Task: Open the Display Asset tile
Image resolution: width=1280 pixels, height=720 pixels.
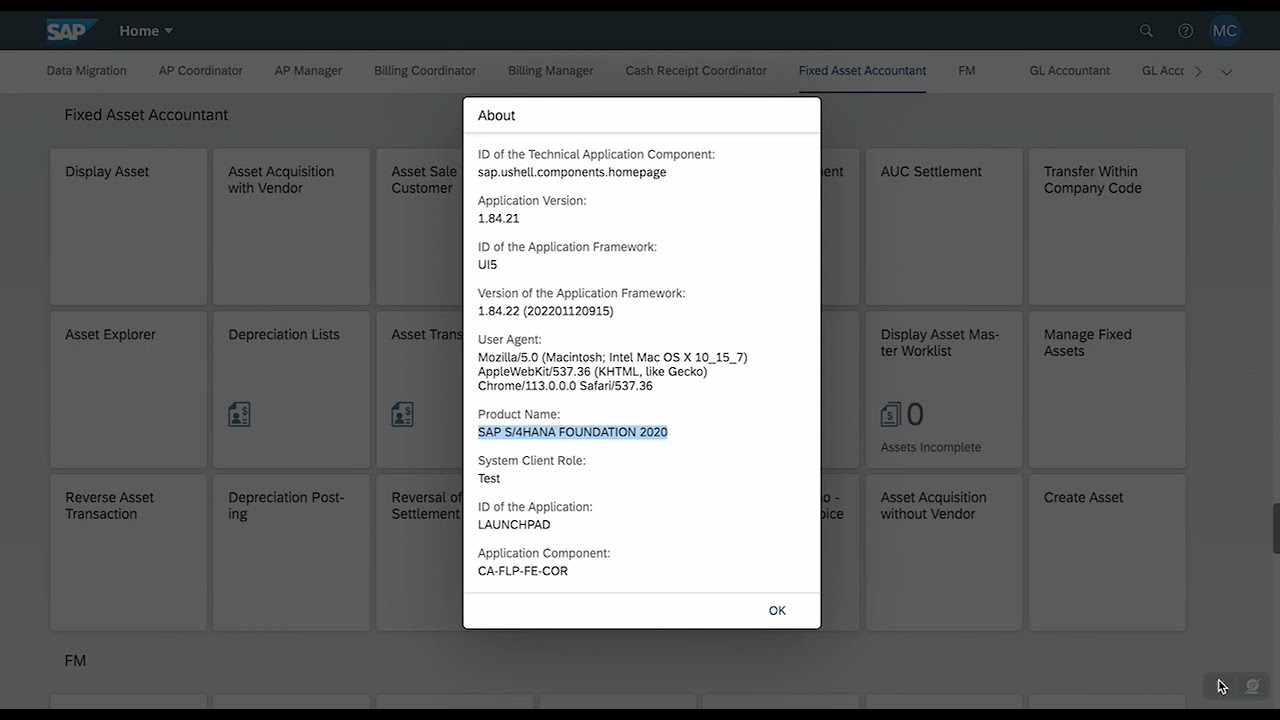Action: (128, 227)
